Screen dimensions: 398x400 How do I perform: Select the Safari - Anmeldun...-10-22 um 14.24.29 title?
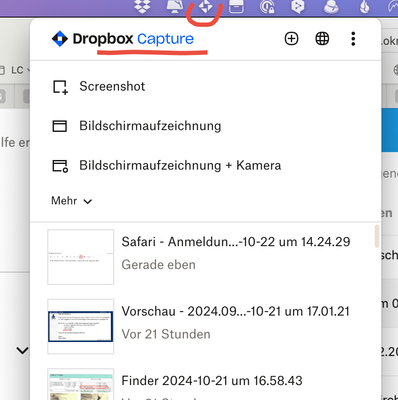tap(236, 242)
